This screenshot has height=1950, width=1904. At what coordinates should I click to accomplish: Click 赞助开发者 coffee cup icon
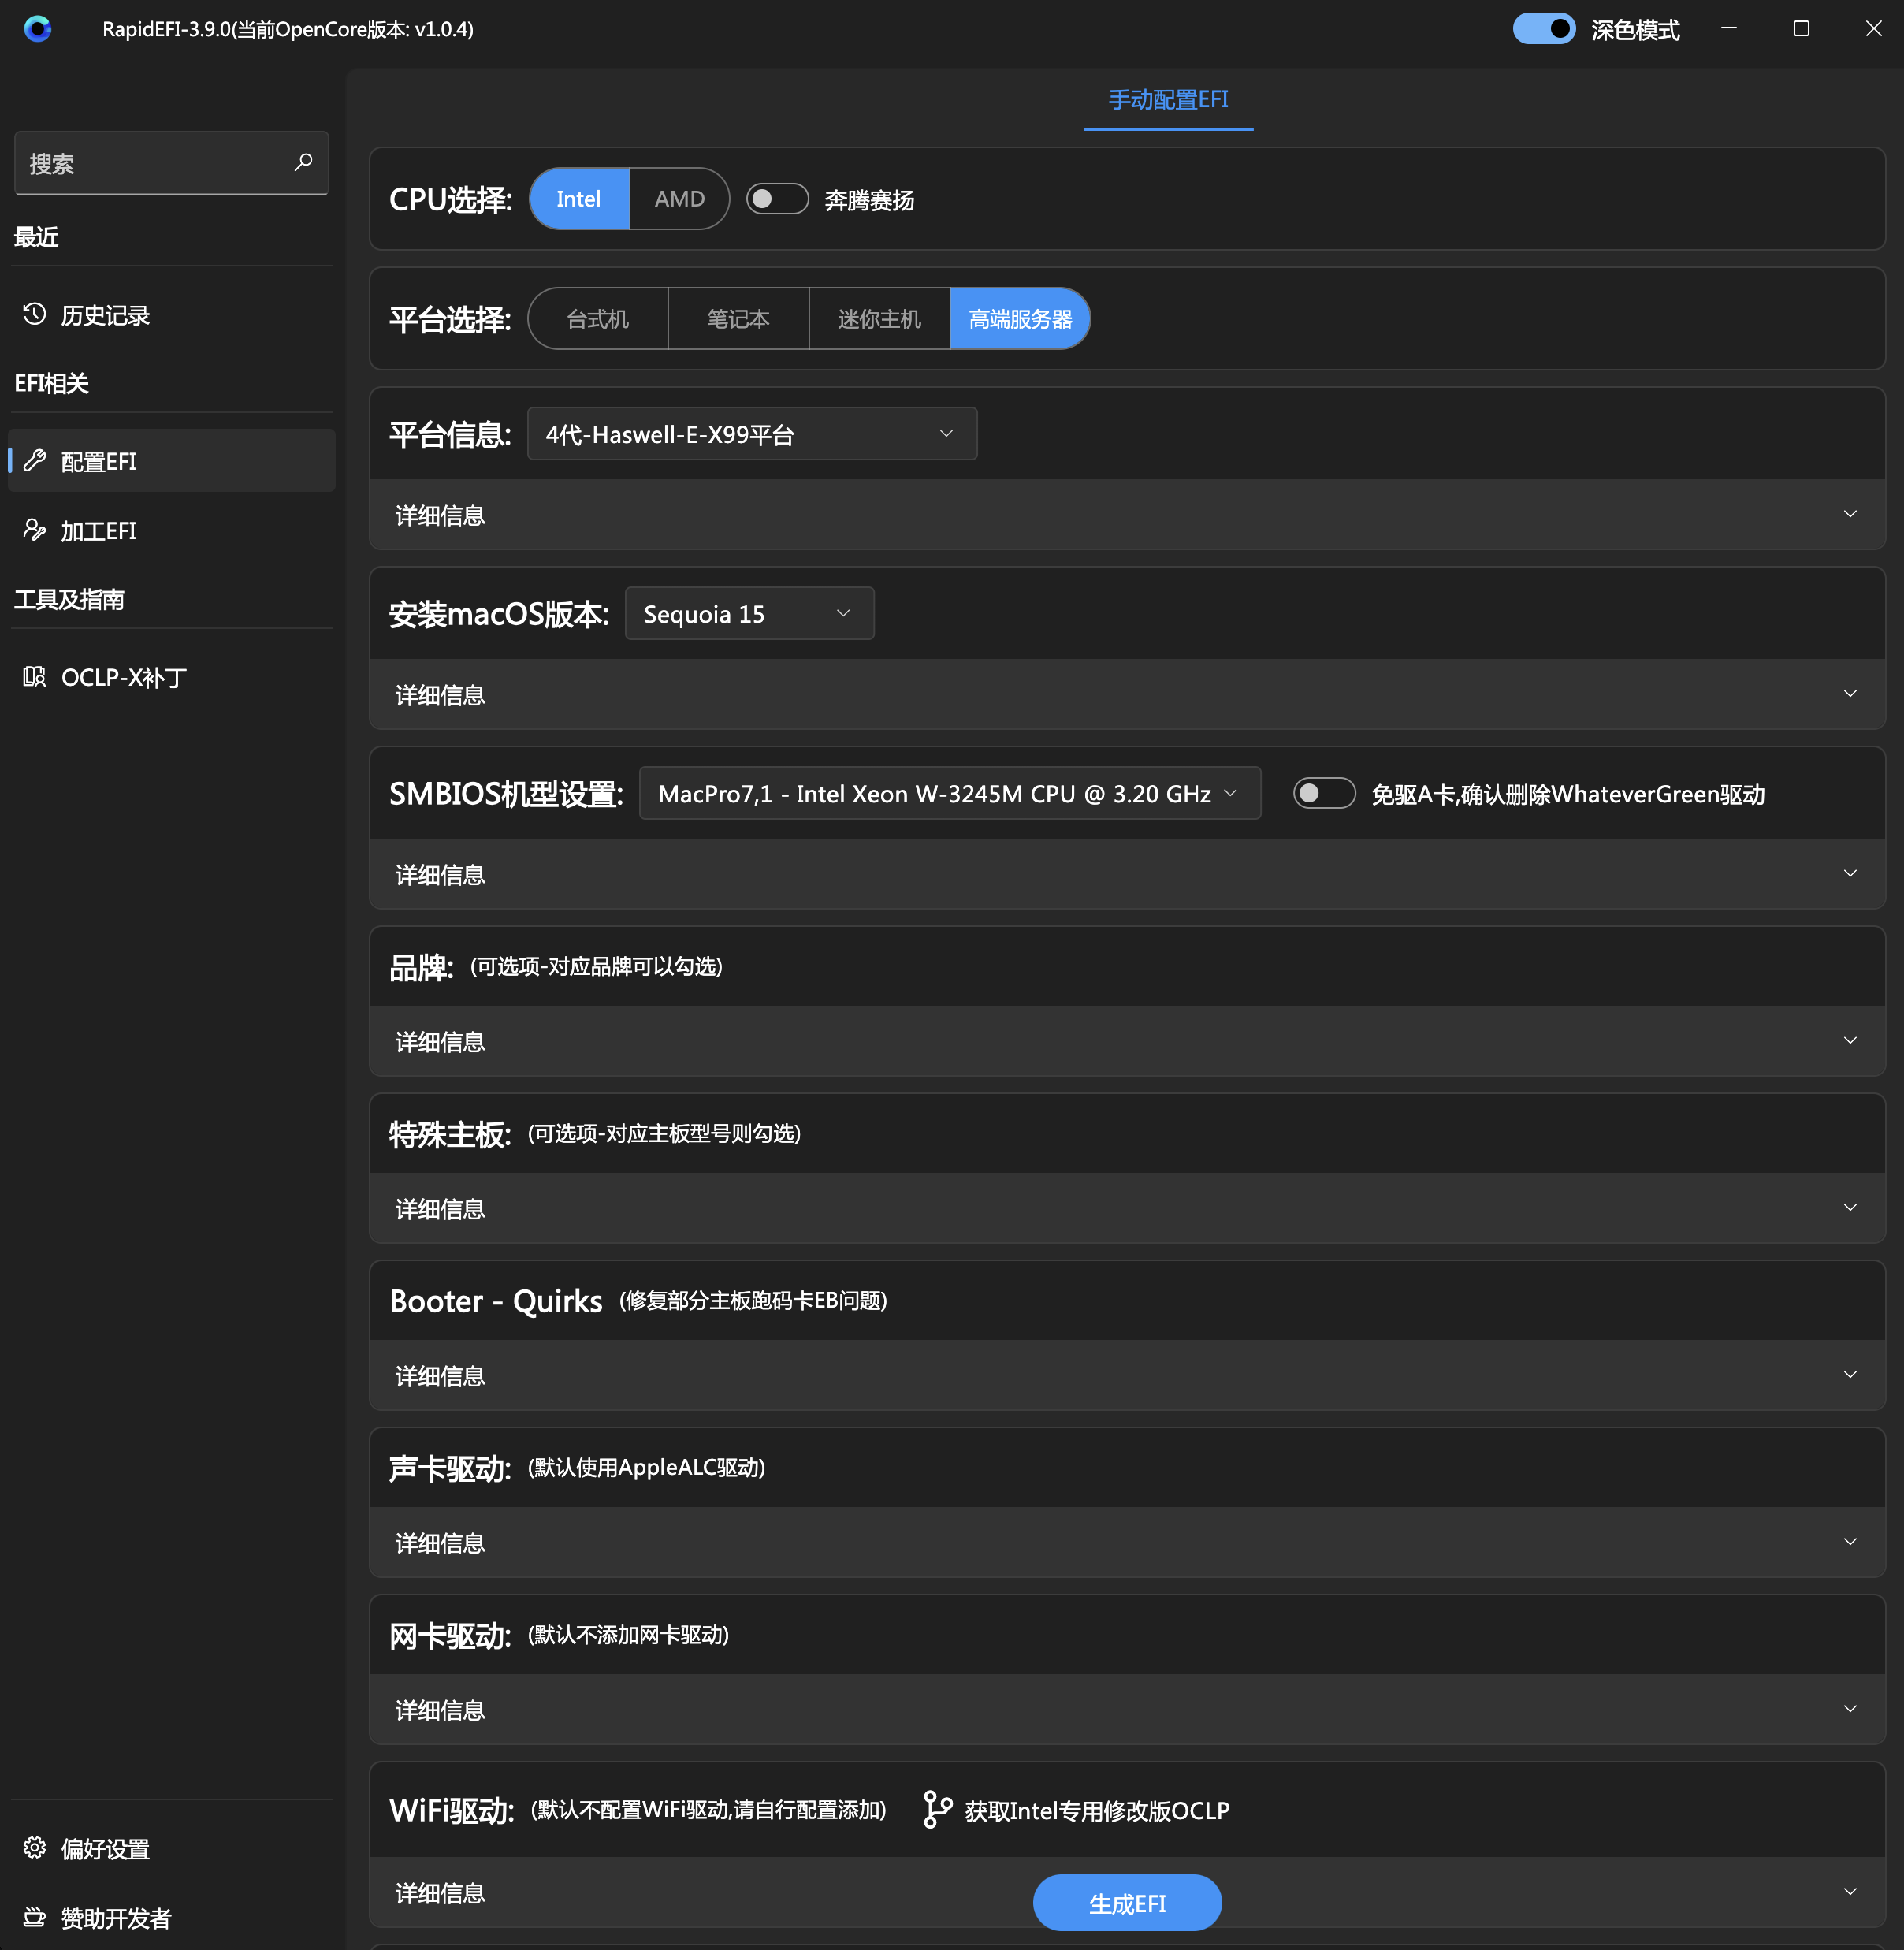click(35, 1916)
